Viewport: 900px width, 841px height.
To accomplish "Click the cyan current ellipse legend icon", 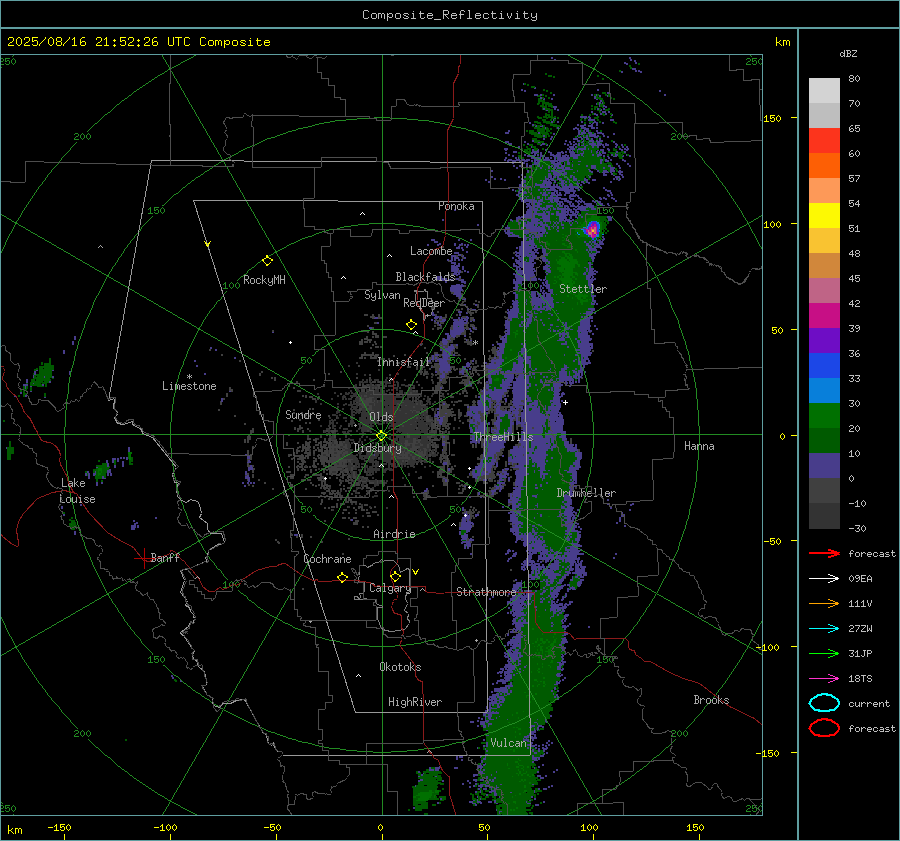I will click(x=824, y=703).
